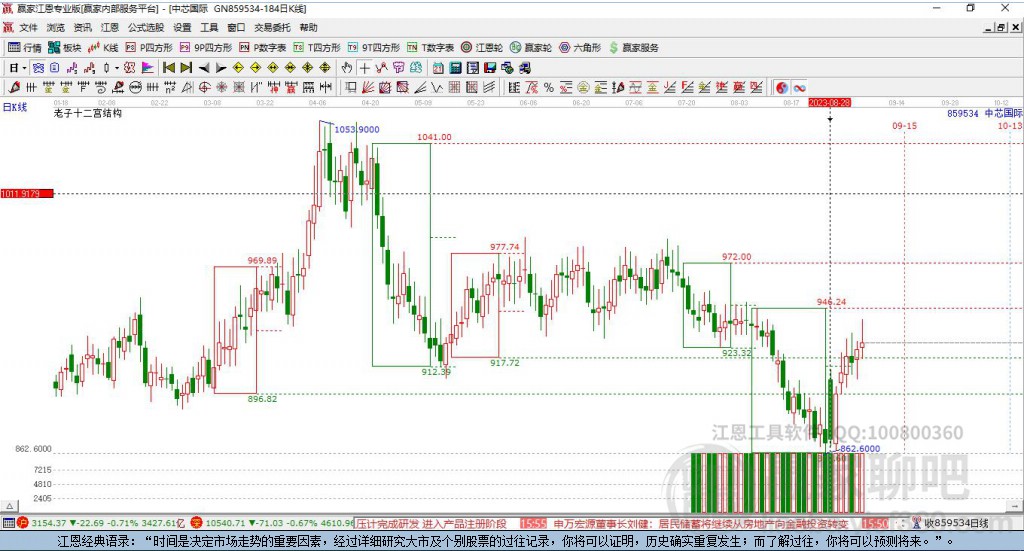Screen dimensions: 1024x551
Task: Click the infinity loop icon
Action: click(799, 87)
